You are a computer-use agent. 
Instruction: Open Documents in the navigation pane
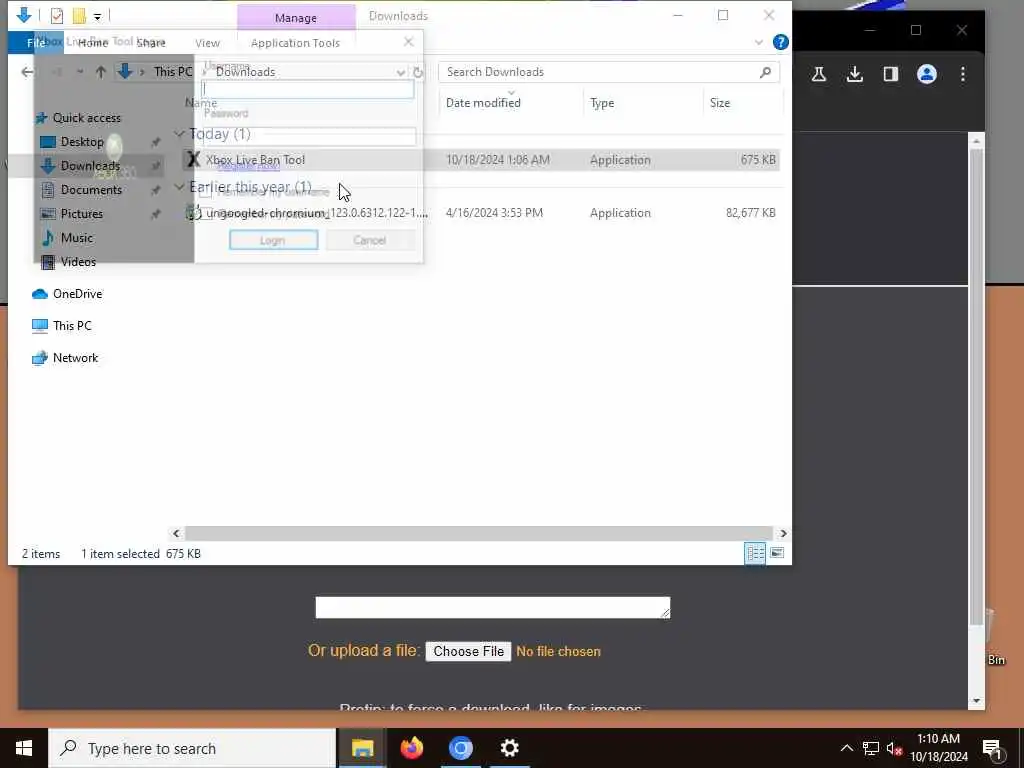pos(91,190)
